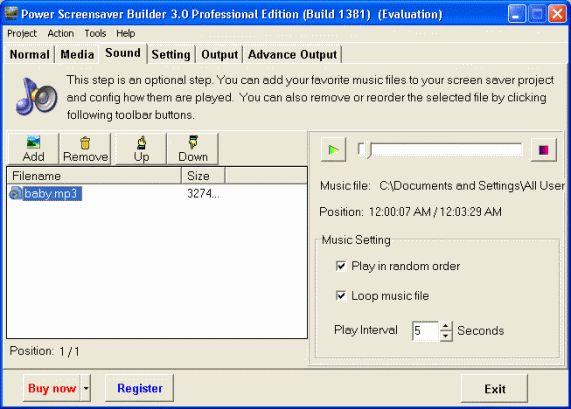Toggle Loop music file checkbox
Viewport: 571px width, 409px height.
pos(341,296)
